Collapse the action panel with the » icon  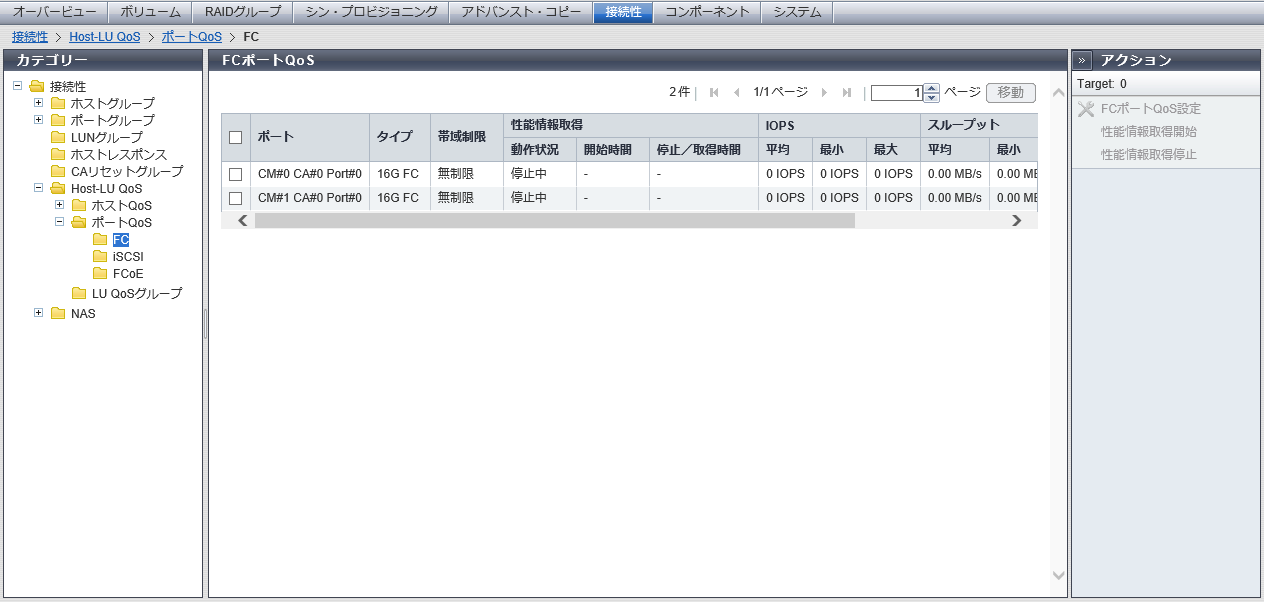coord(1082,60)
